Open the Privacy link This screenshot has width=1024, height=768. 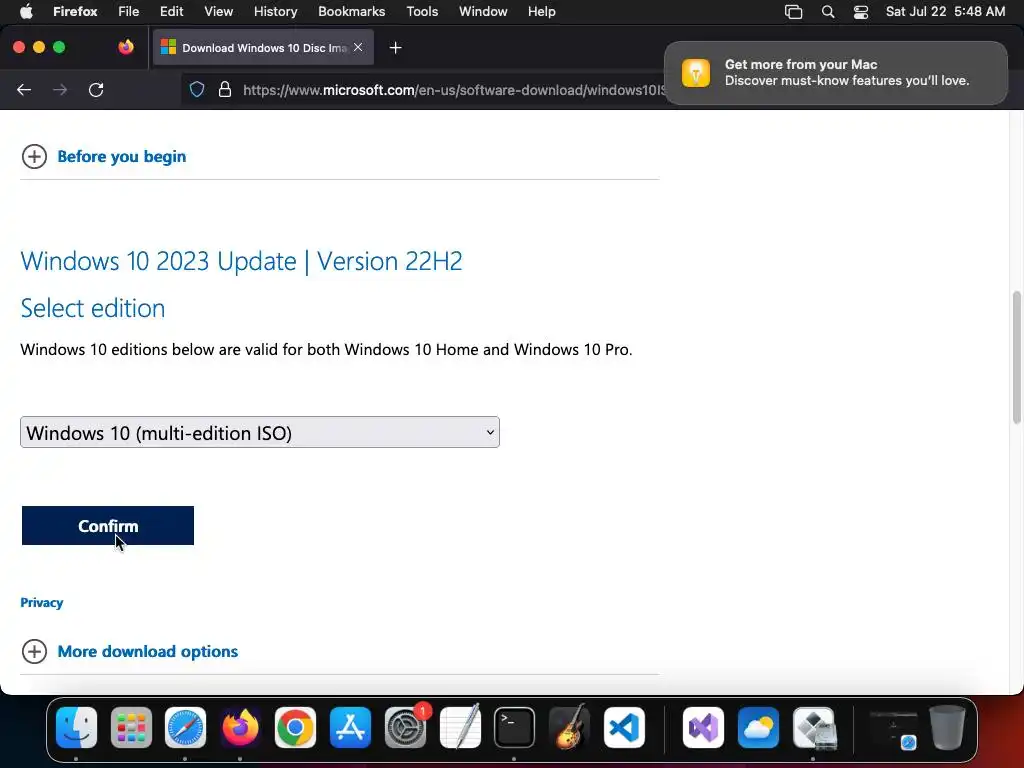(x=42, y=602)
